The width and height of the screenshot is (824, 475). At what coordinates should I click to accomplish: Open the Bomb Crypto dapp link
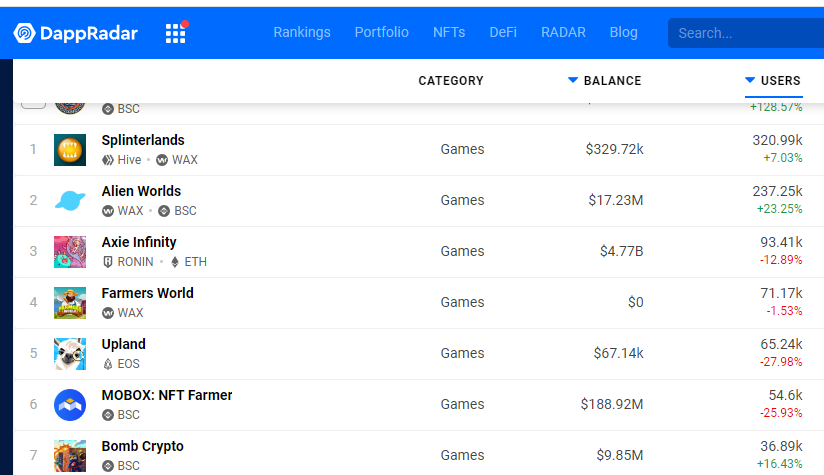pyautogui.click(x=142, y=446)
